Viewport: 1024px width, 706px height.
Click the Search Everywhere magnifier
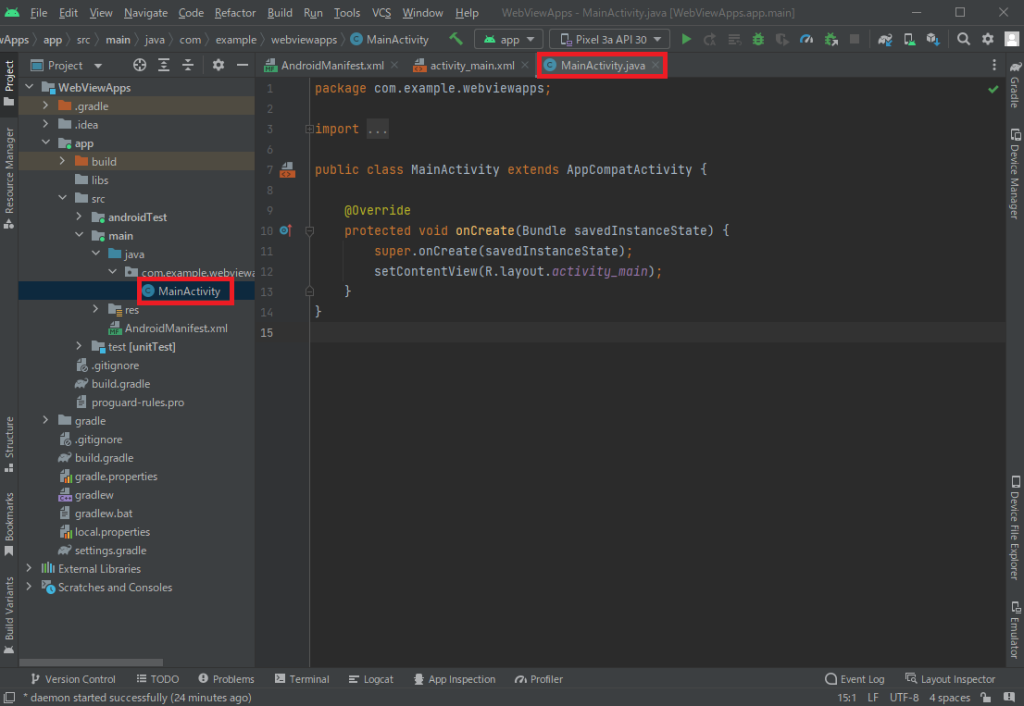pyautogui.click(x=962, y=39)
